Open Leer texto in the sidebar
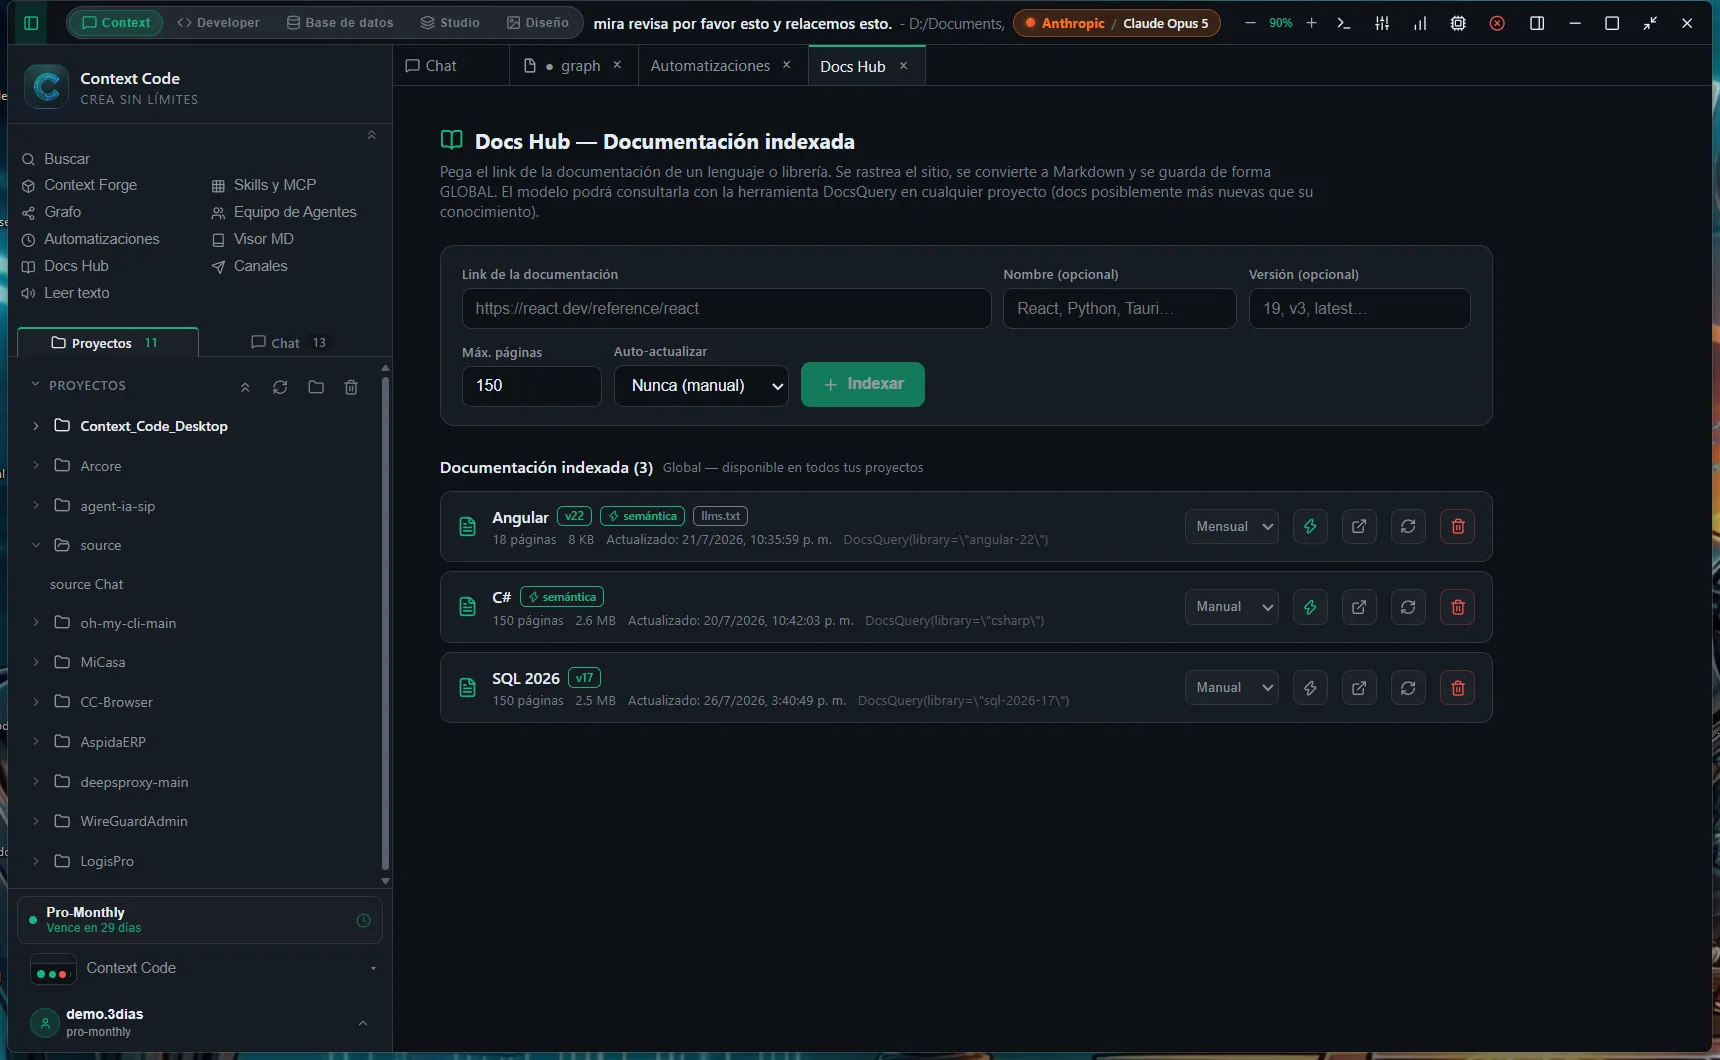Screen dimensions: 1720x1060 click(x=66, y=293)
